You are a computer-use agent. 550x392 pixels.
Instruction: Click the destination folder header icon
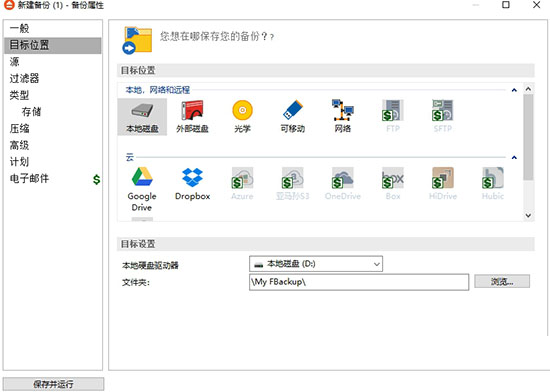click(137, 40)
